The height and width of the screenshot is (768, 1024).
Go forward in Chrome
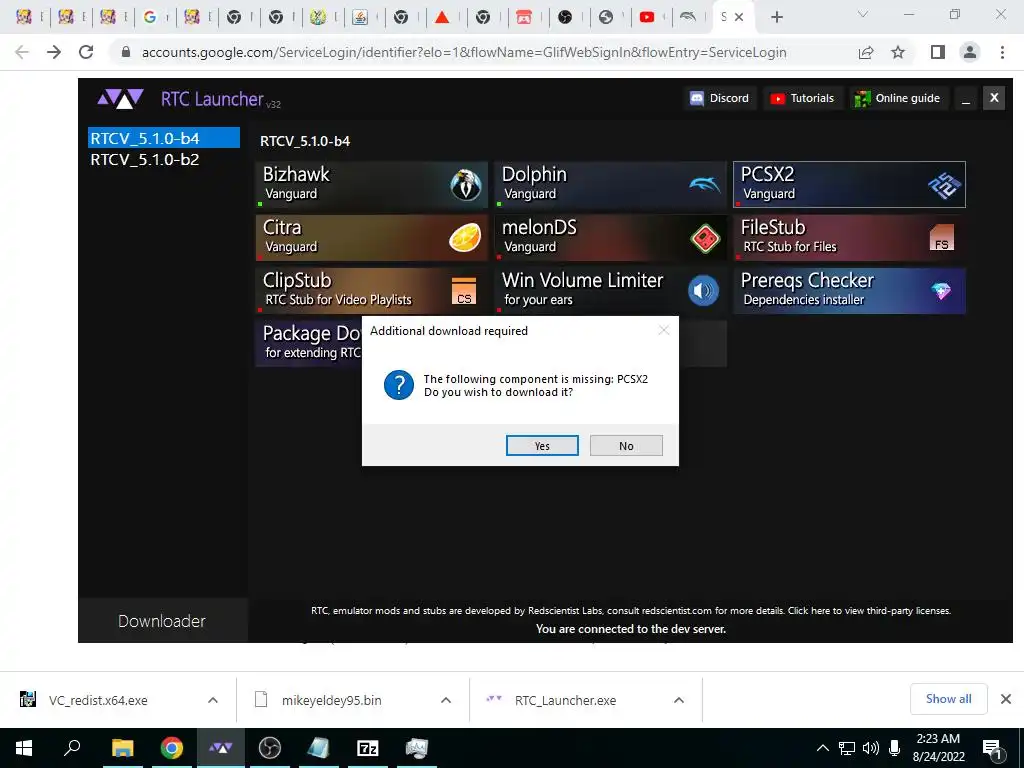[54, 52]
